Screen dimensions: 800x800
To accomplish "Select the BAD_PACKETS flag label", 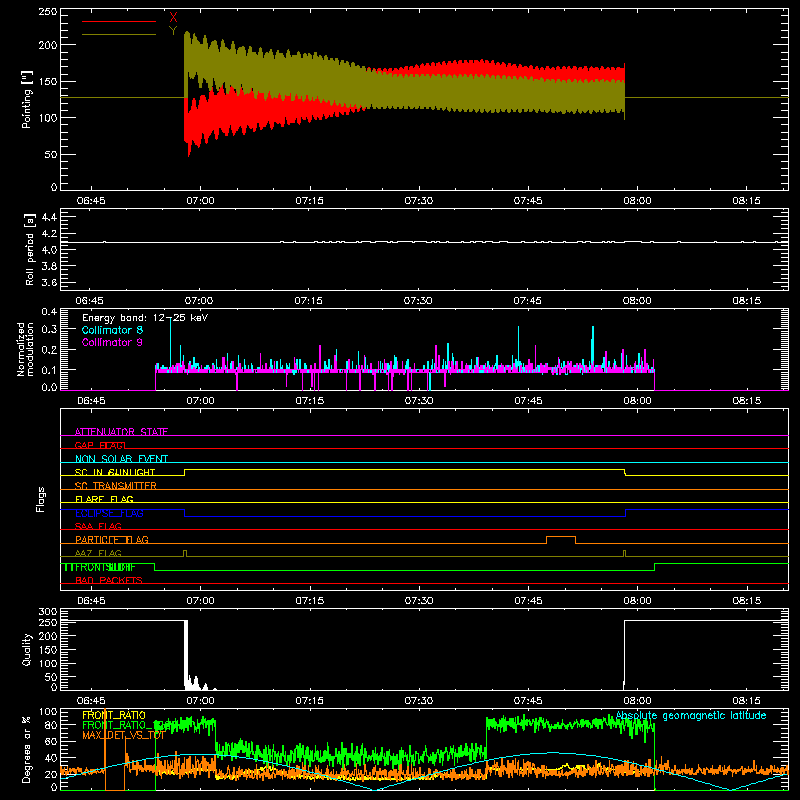I will coord(109,580).
